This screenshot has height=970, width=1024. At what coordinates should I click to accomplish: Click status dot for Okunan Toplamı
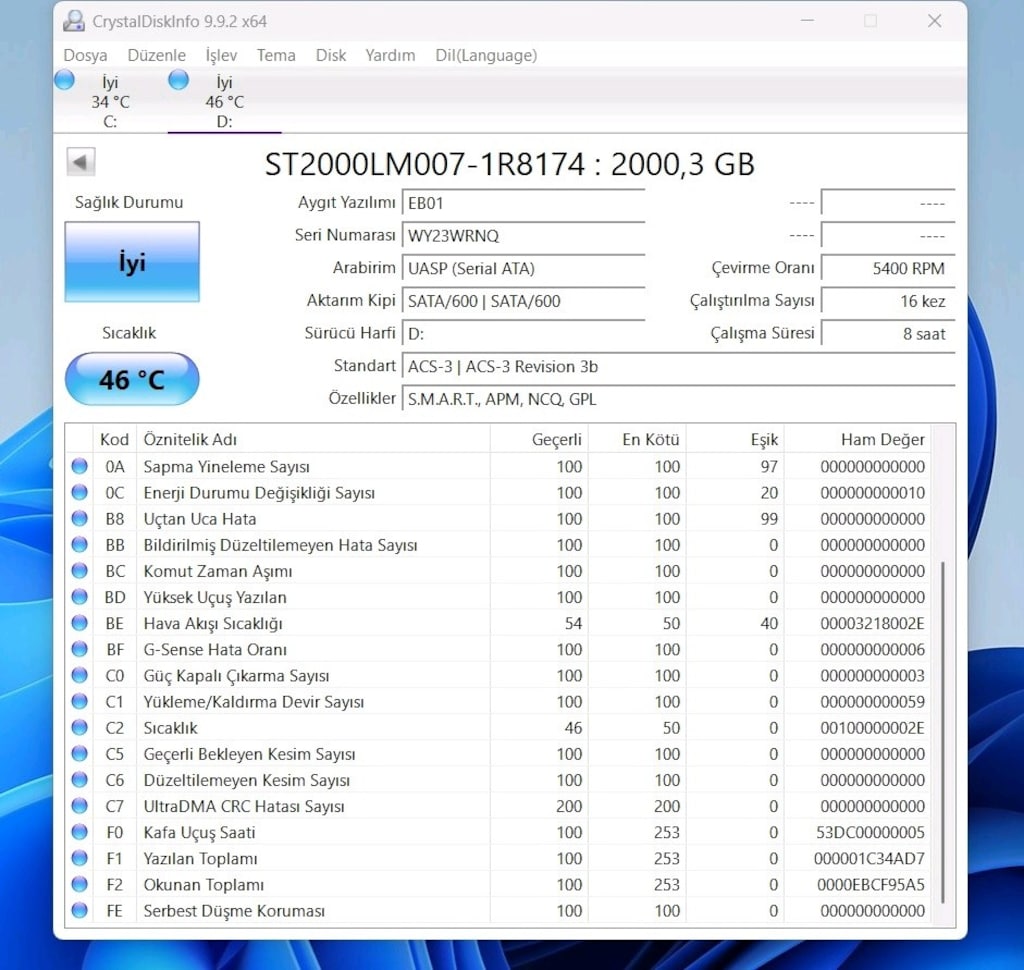point(80,884)
